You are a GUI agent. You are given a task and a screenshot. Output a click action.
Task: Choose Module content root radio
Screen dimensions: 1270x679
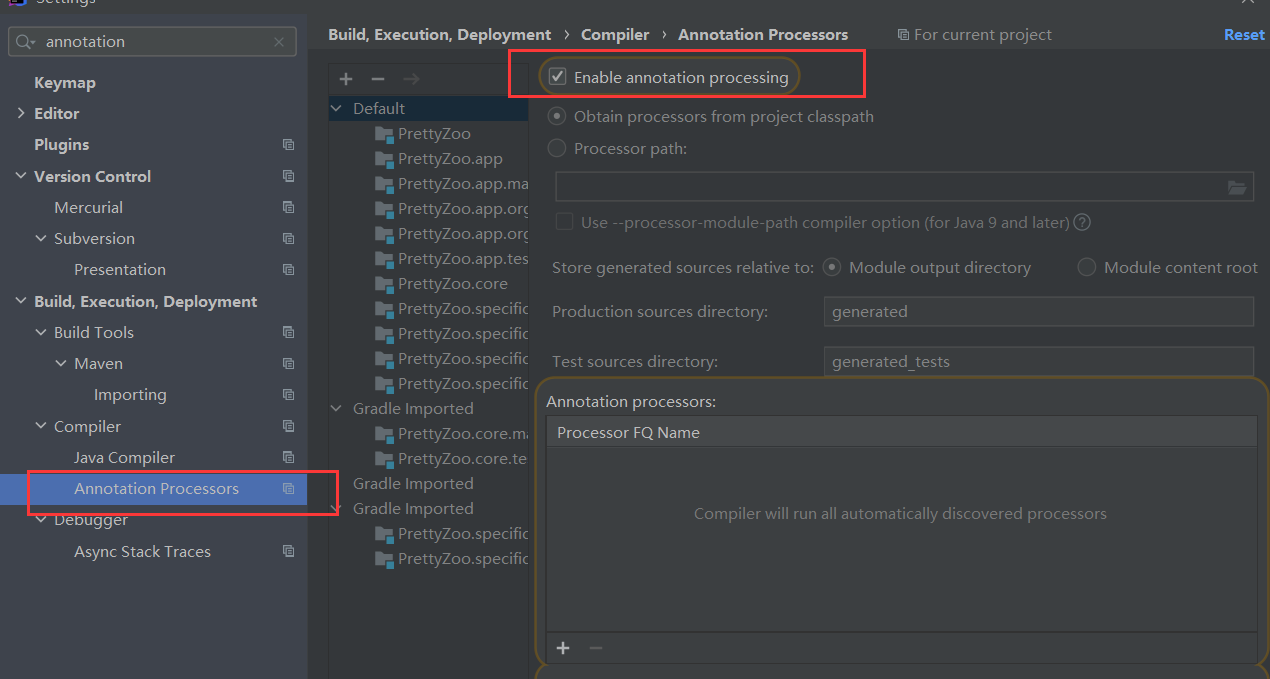coord(1087,268)
